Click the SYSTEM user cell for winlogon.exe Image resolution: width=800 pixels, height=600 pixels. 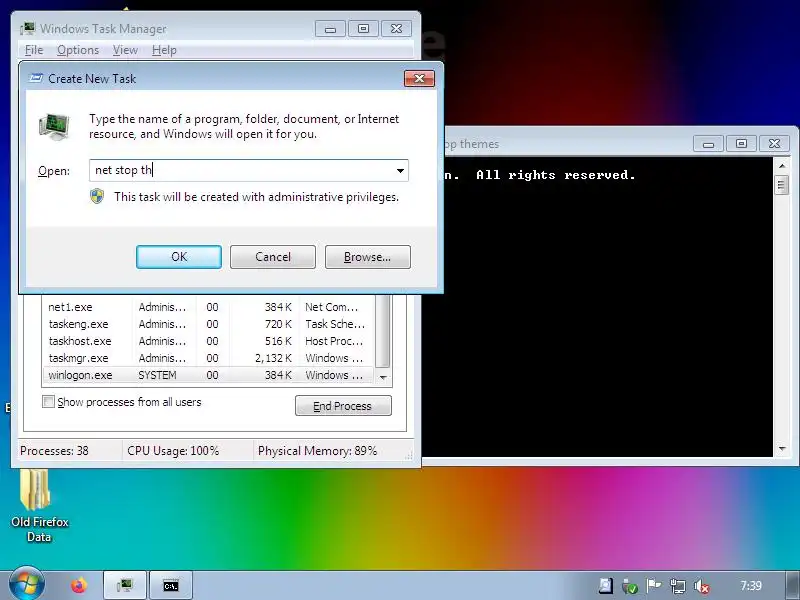tap(157, 375)
